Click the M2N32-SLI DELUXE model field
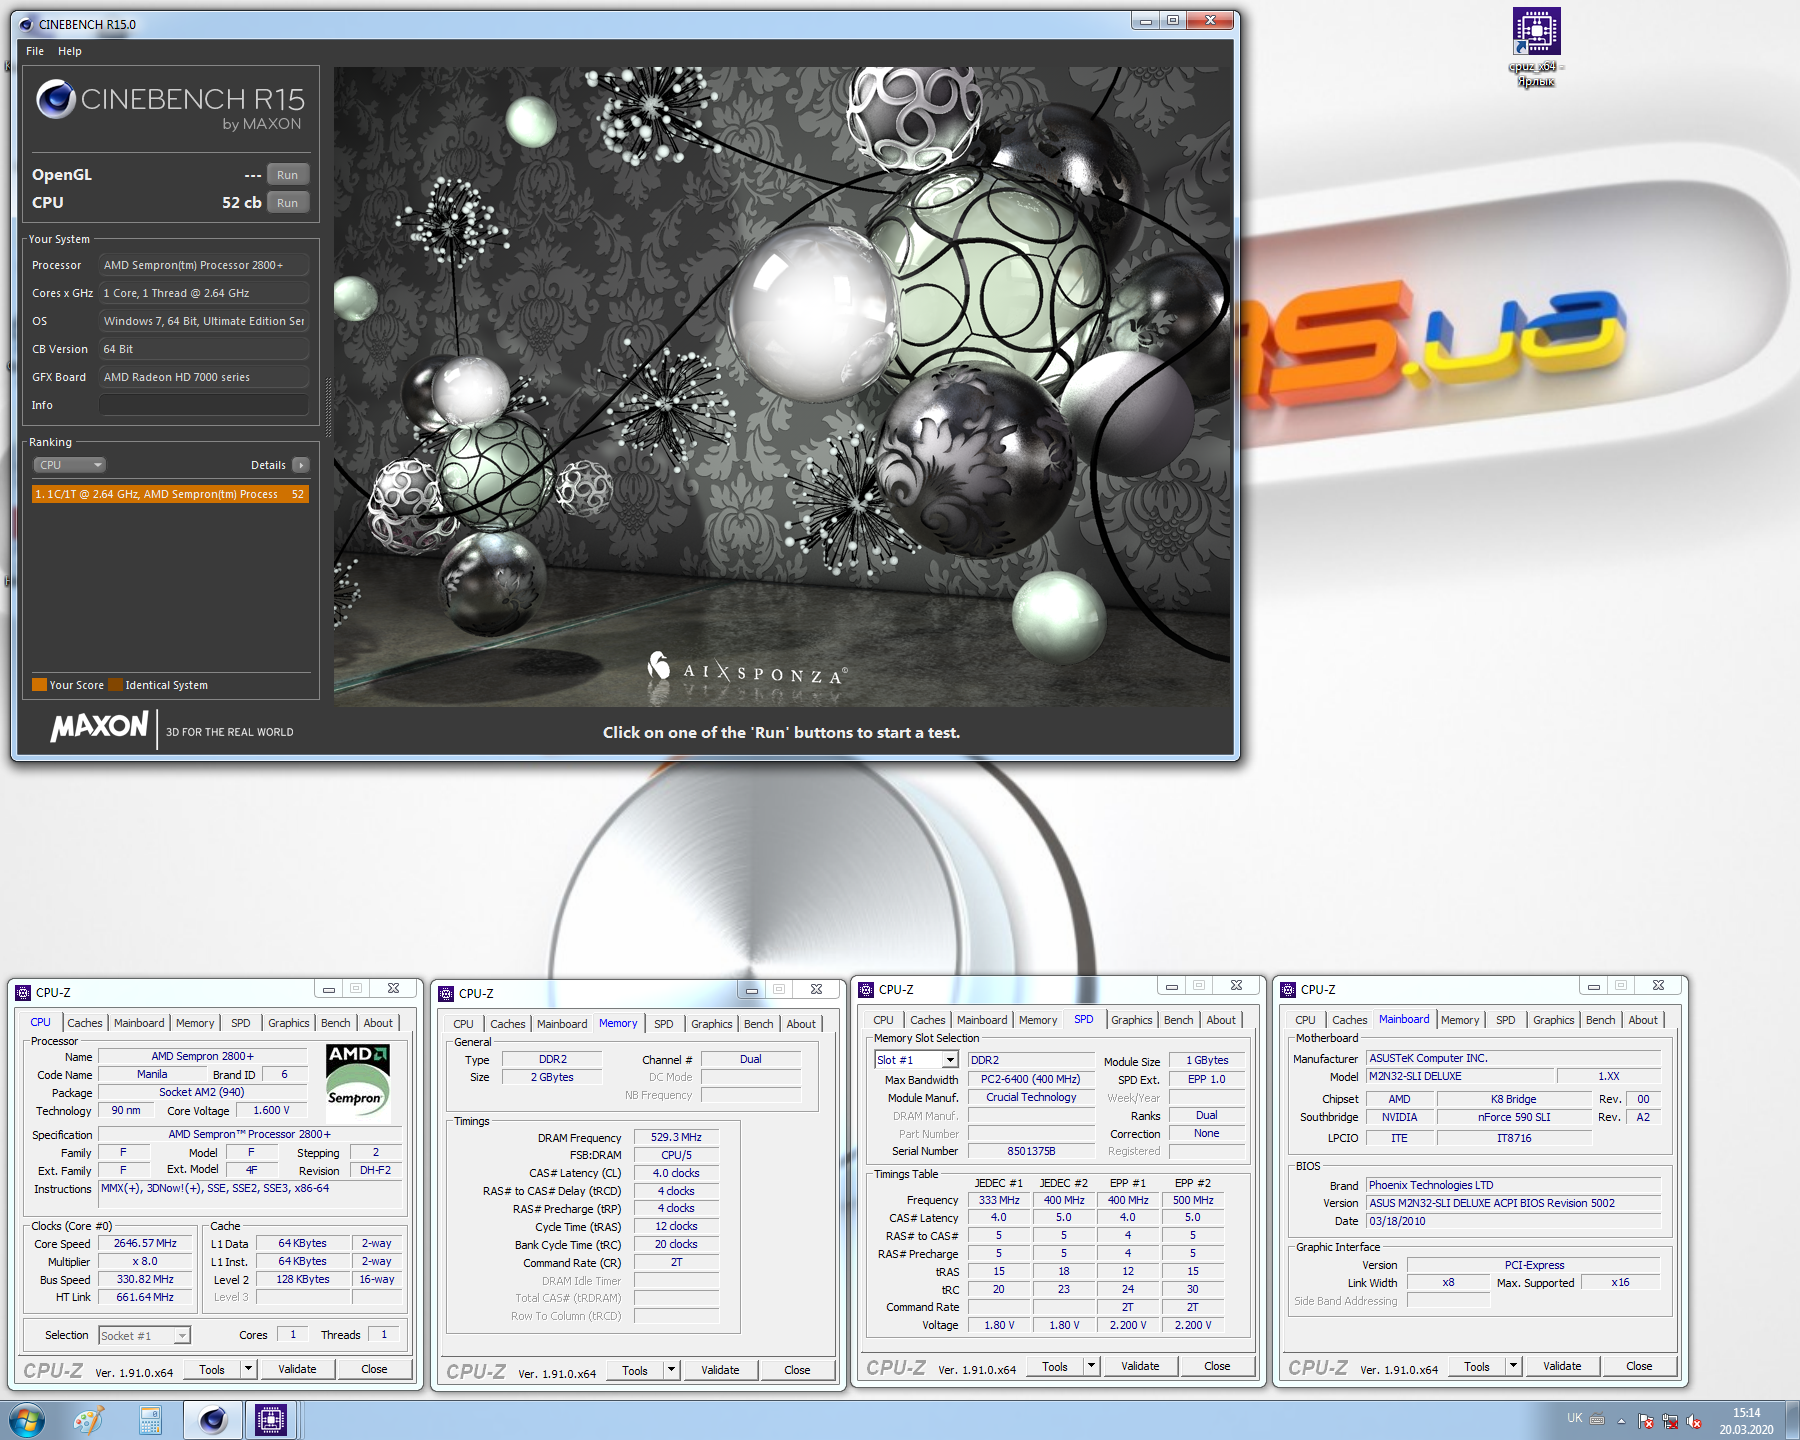1800x1440 pixels. pyautogui.click(x=1460, y=1076)
